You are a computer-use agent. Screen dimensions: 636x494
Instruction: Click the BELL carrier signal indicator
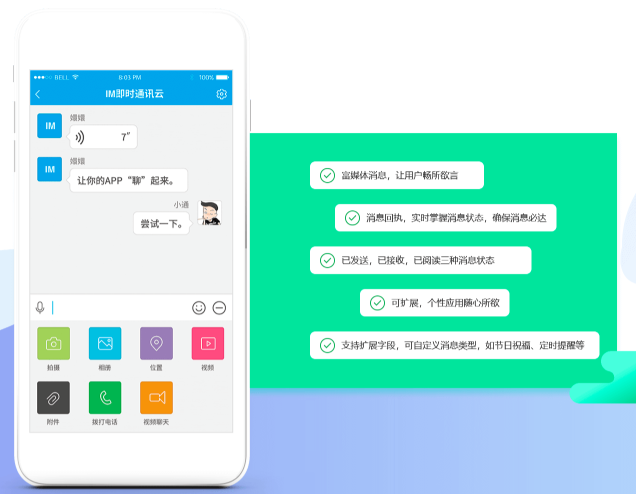[x=56, y=77]
